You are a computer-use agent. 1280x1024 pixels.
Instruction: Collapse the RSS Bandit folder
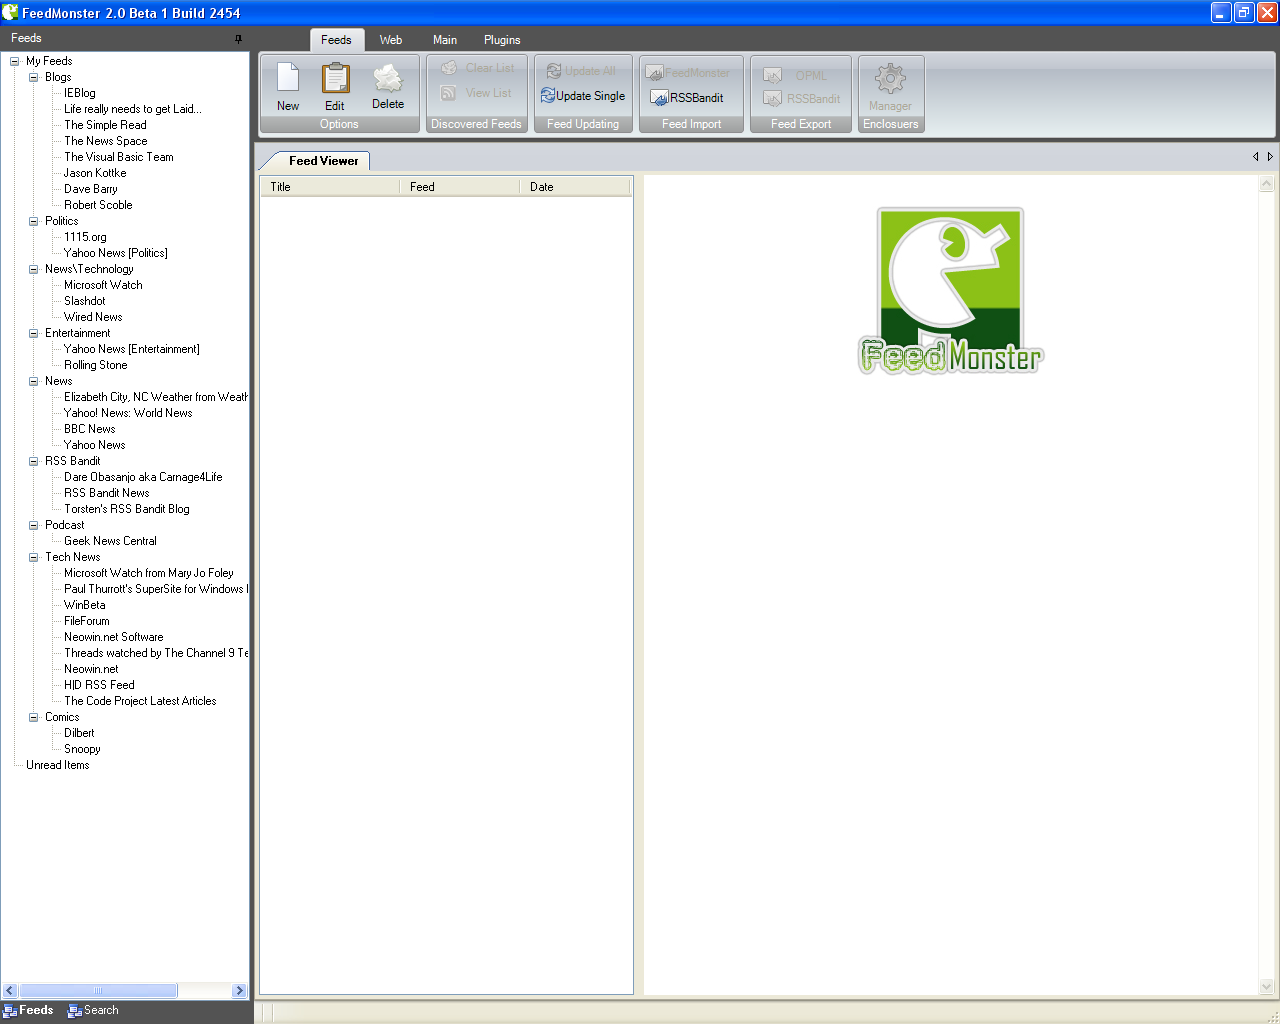[33, 461]
